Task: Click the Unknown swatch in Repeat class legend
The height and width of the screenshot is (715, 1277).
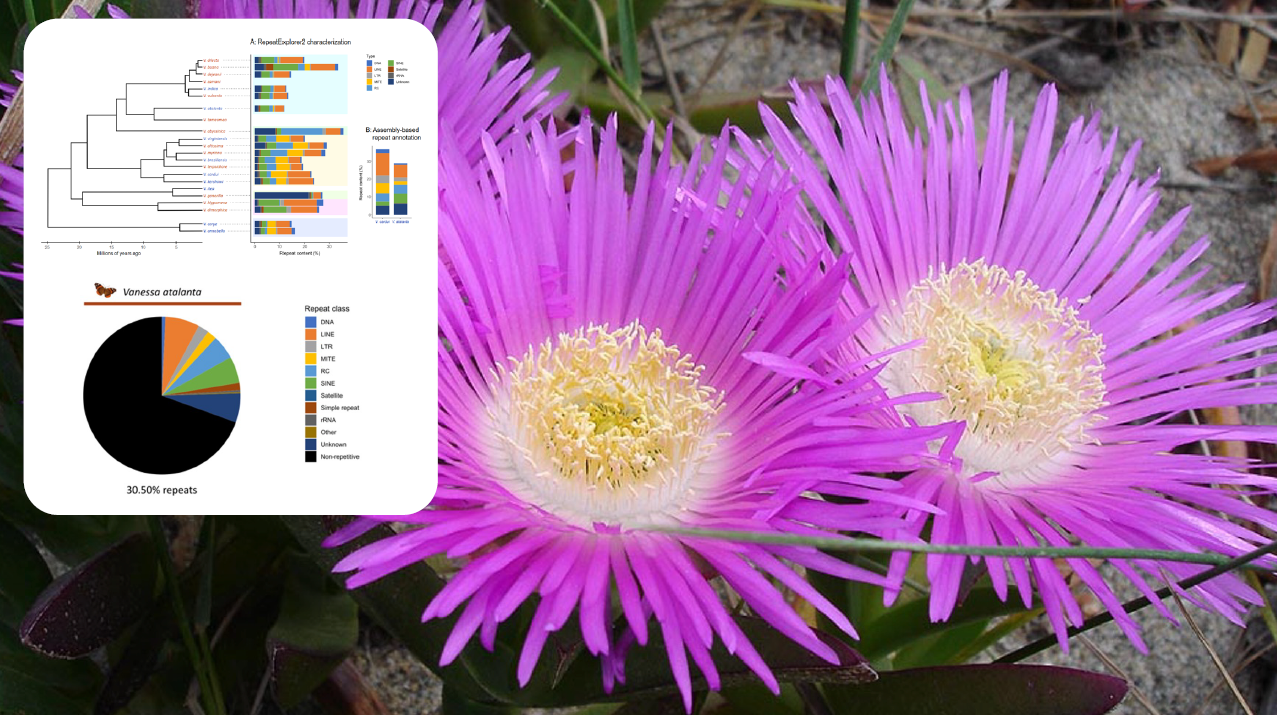Action: coord(311,444)
